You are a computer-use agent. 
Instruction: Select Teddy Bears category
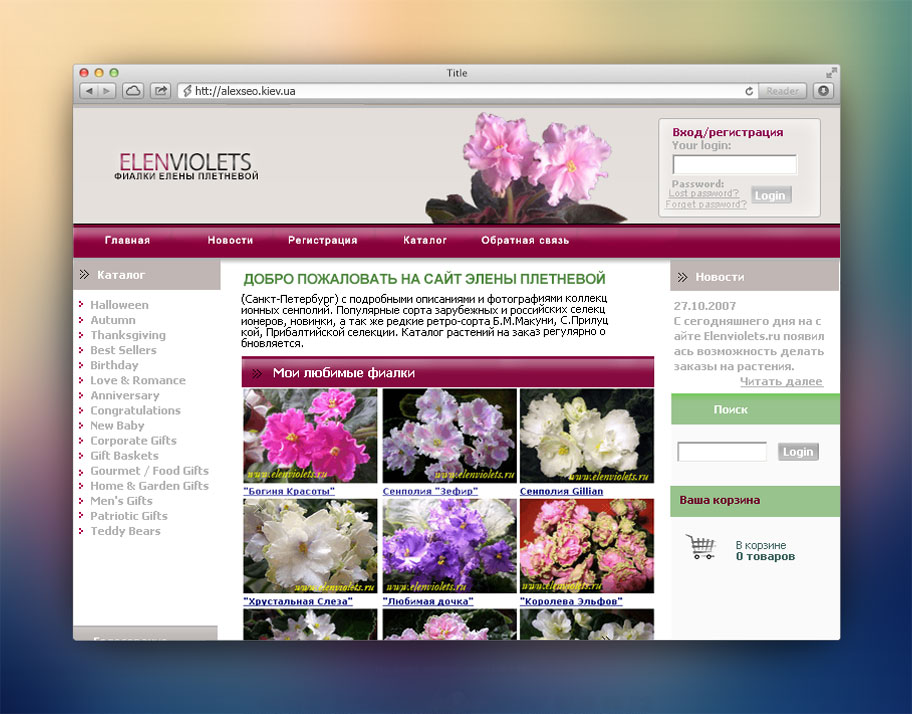[125, 531]
